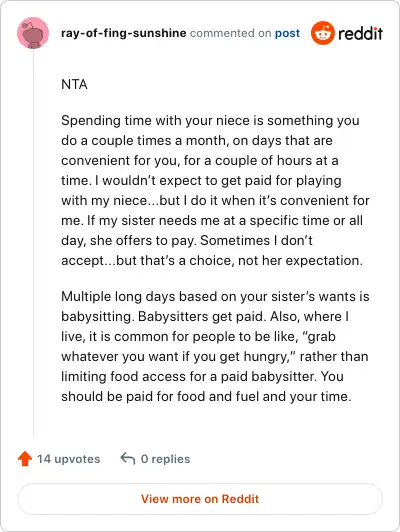Image resolution: width=400 pixels, height=532 pixels.
Task: Collapse the comment thread via vertical line
Action: point(33,242)
